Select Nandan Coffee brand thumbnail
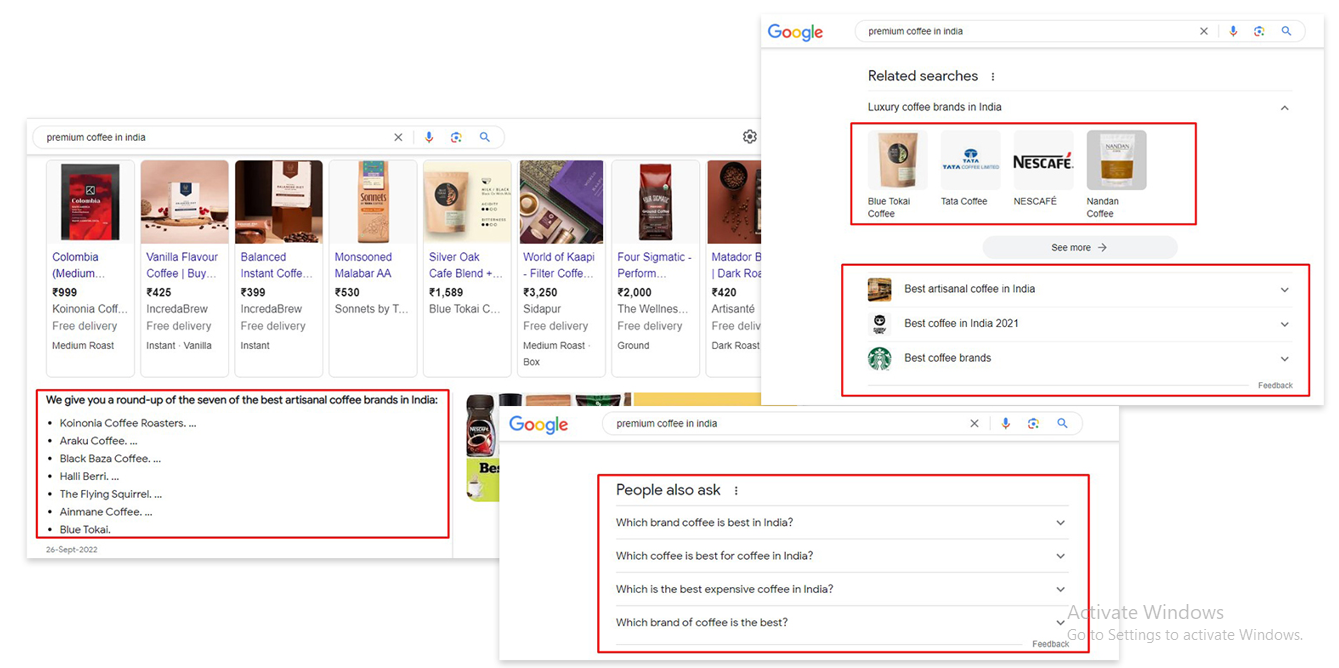The width and height of the screenshot is (1339, 668). pyautogui.click(x=1116, y=160)
